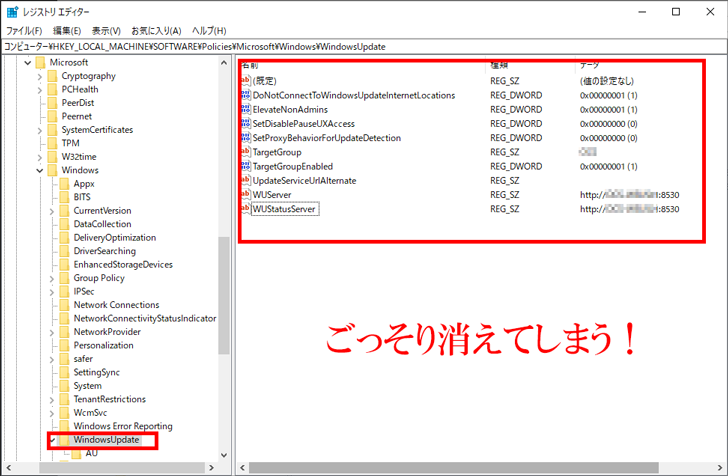Click the System folder icon
The height and width of the screenshot is (476, 728).
pos(65,385)
